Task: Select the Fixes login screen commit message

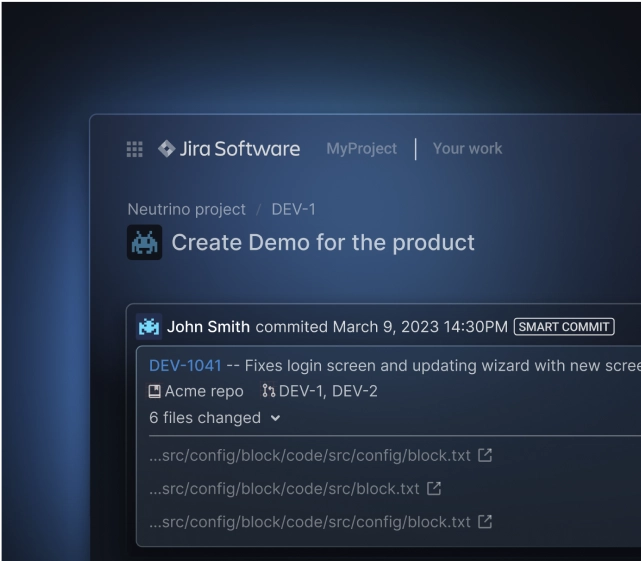Action: coord(442,366)
